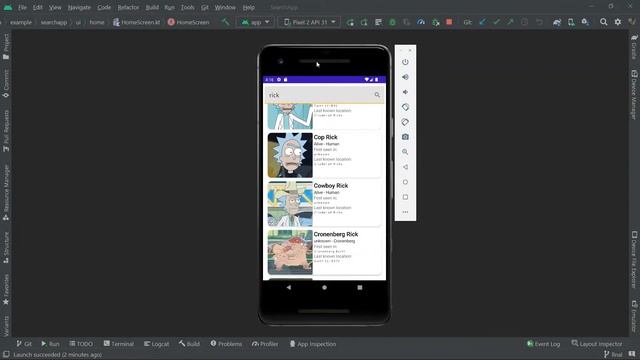Open the File menu

22,7
